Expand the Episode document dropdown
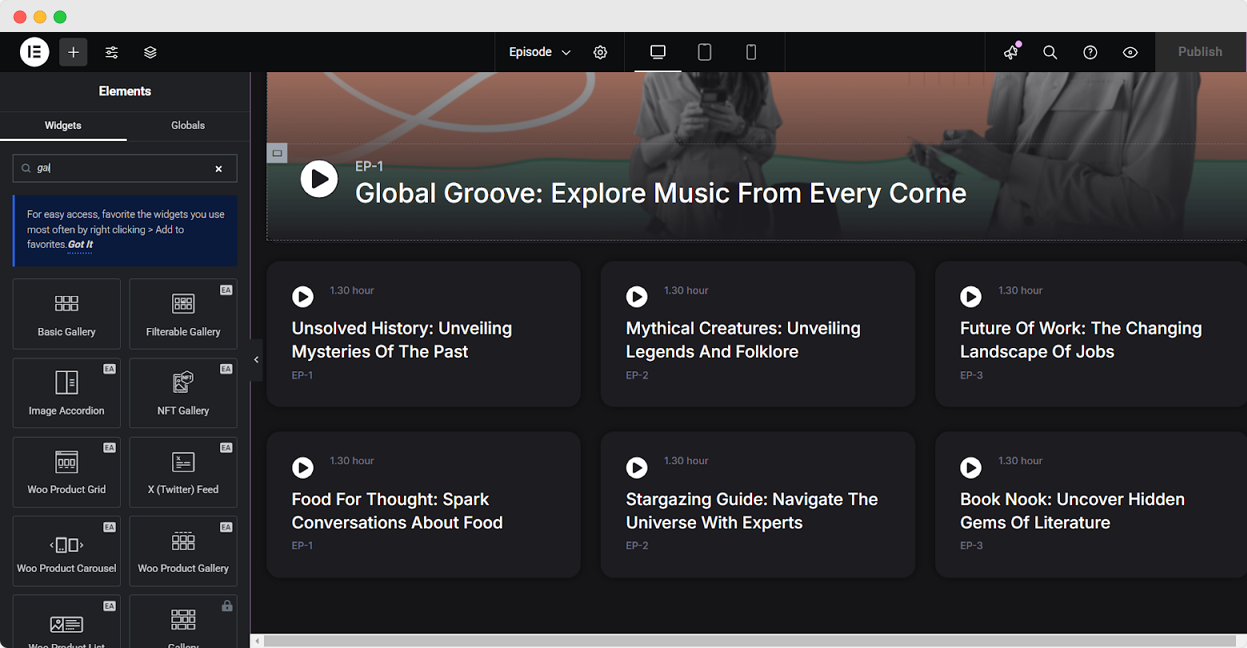1247x648 pixels. pos(540,52)
